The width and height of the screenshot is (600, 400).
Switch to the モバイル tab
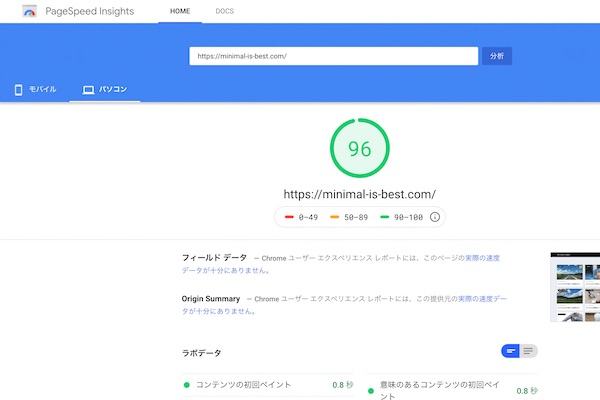coord(35,89)
